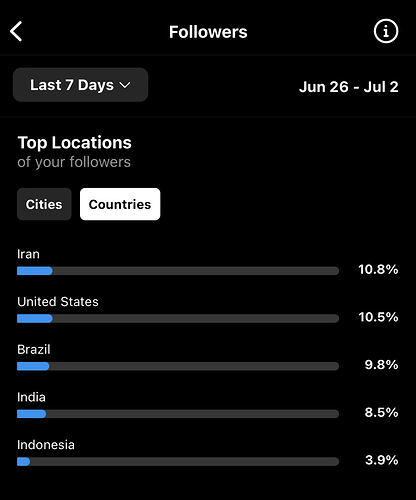Select the Brazil country label
The height and width of the screenshot is (500, 416).
click(34, 349)
